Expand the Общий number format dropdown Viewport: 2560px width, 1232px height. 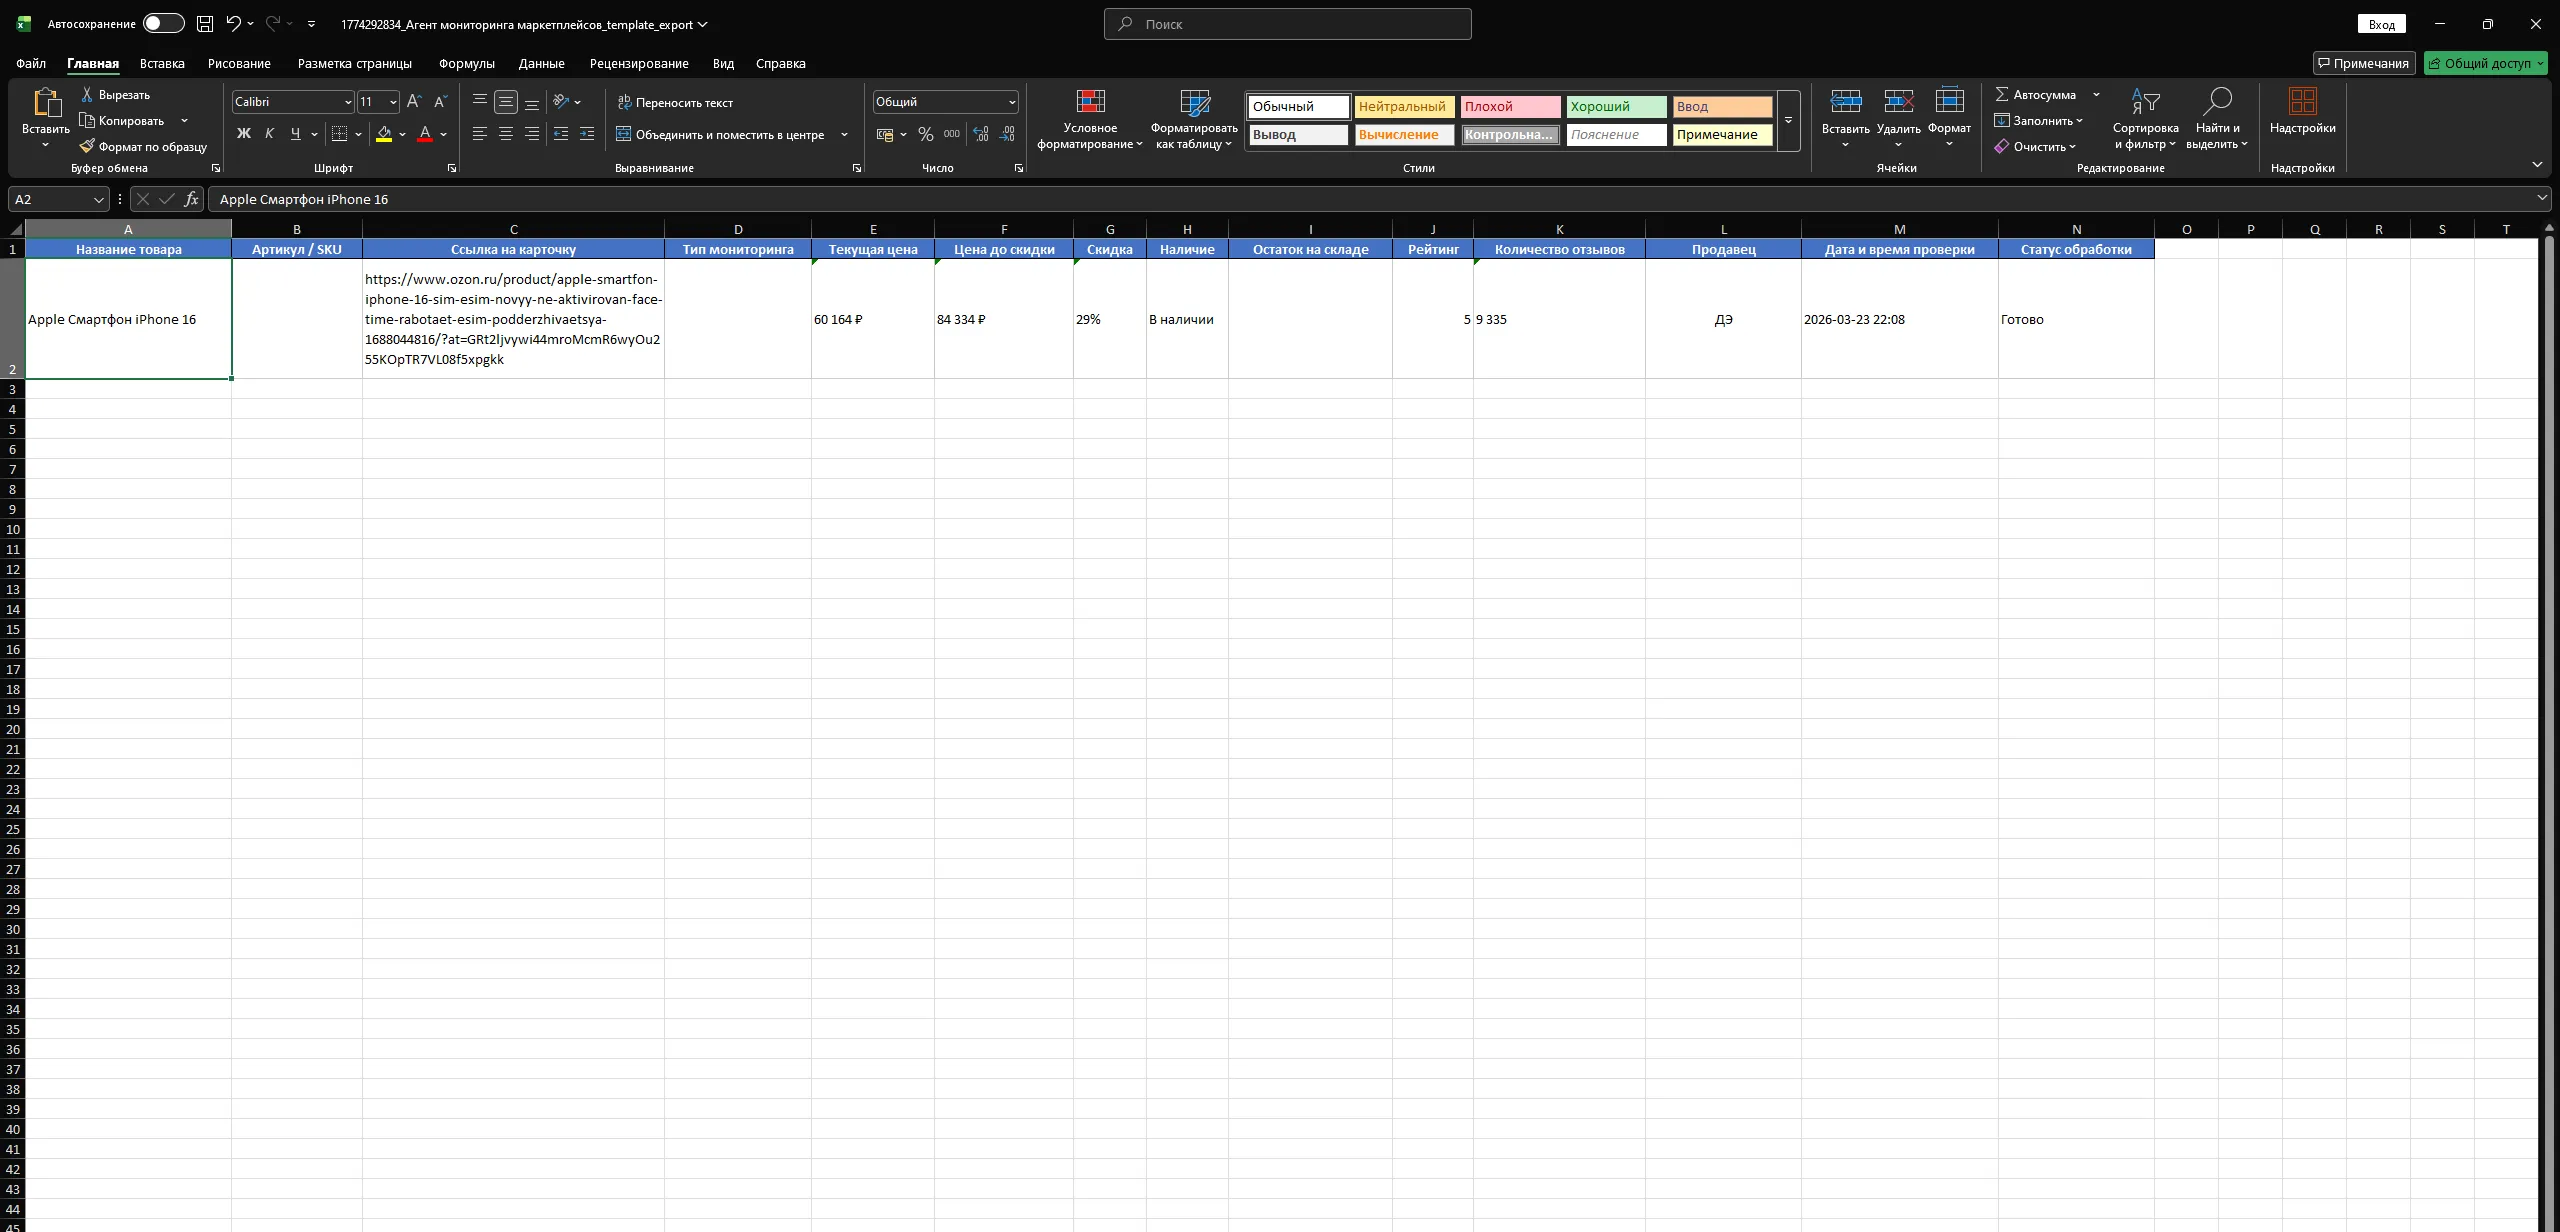(1012, 102)
